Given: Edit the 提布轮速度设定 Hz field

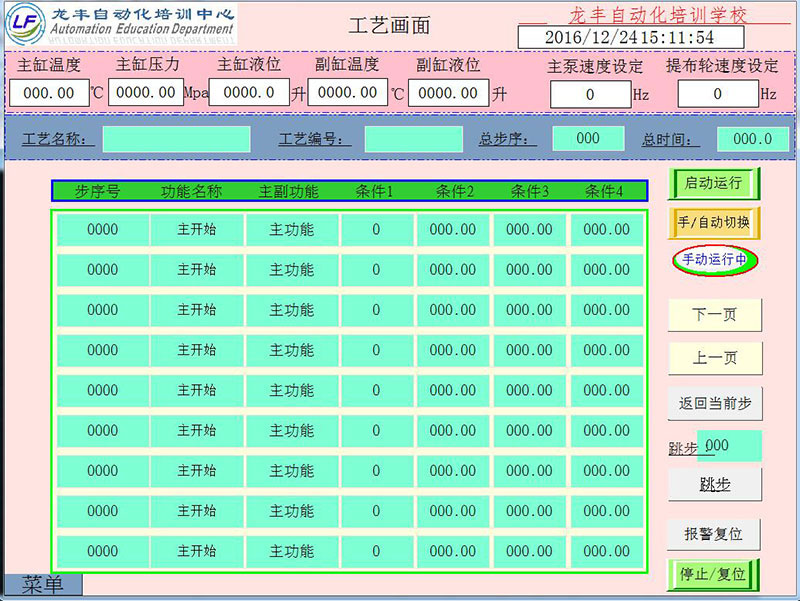Looking at the screenshot, I should 717,94.
